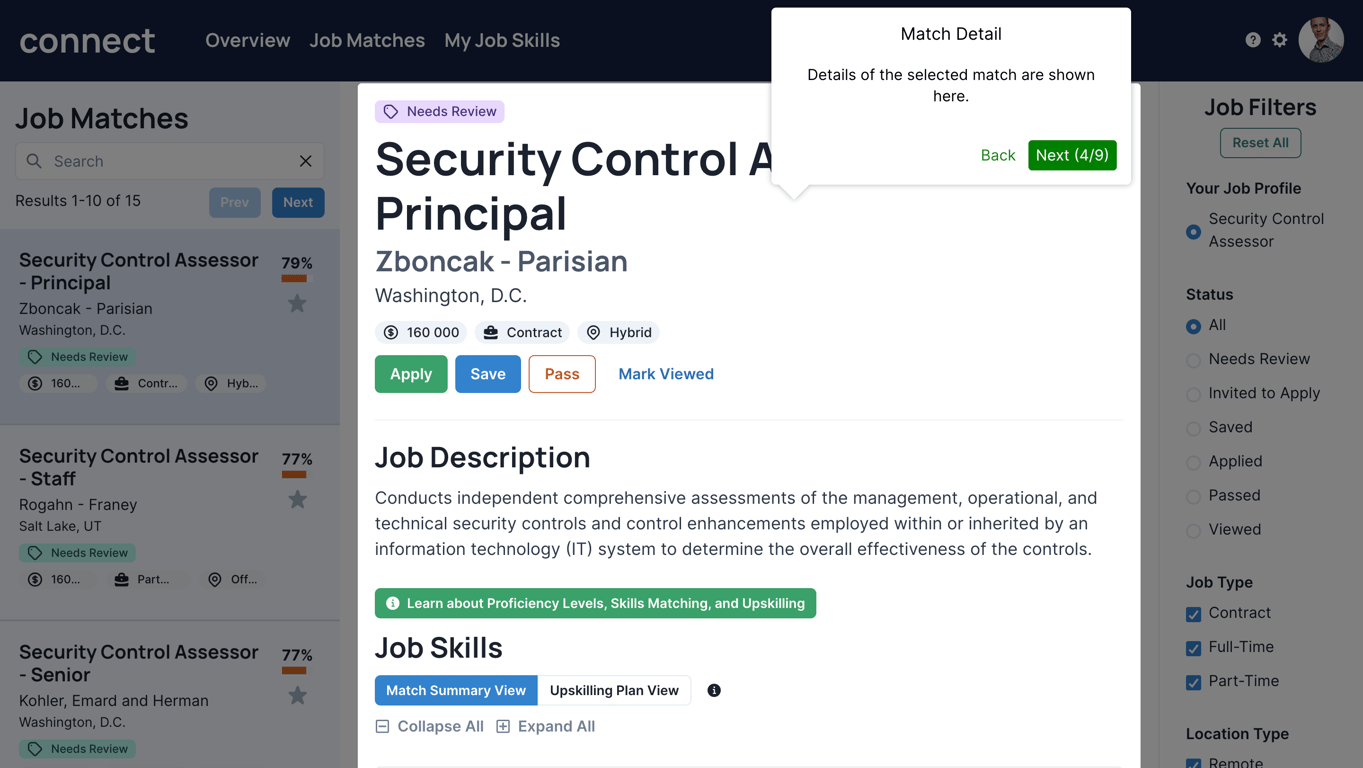Click the info icon beside Upskilling Plan View
The image size is (1363, 768).
pyautogui.click(x=714, y=690)
